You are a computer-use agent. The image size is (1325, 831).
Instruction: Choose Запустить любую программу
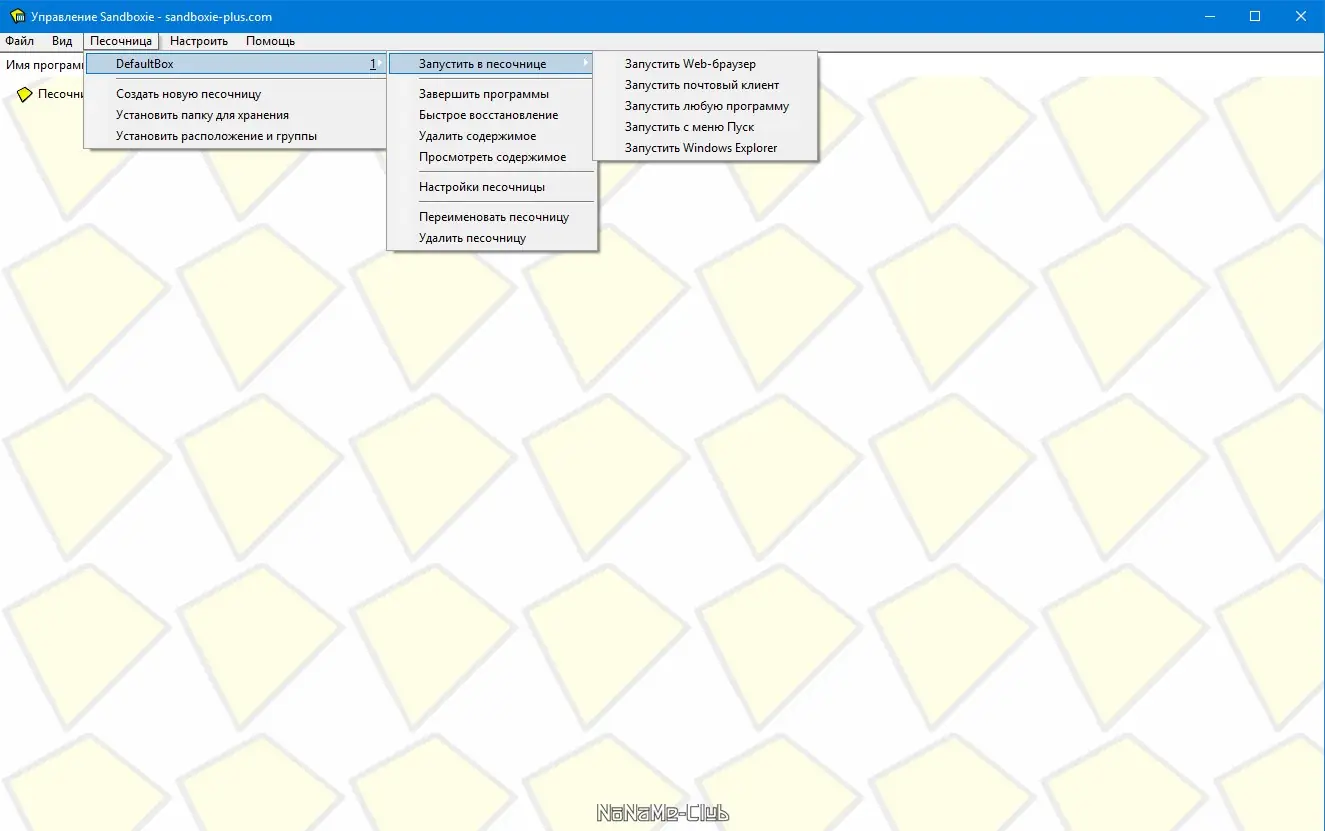(705, 106)
